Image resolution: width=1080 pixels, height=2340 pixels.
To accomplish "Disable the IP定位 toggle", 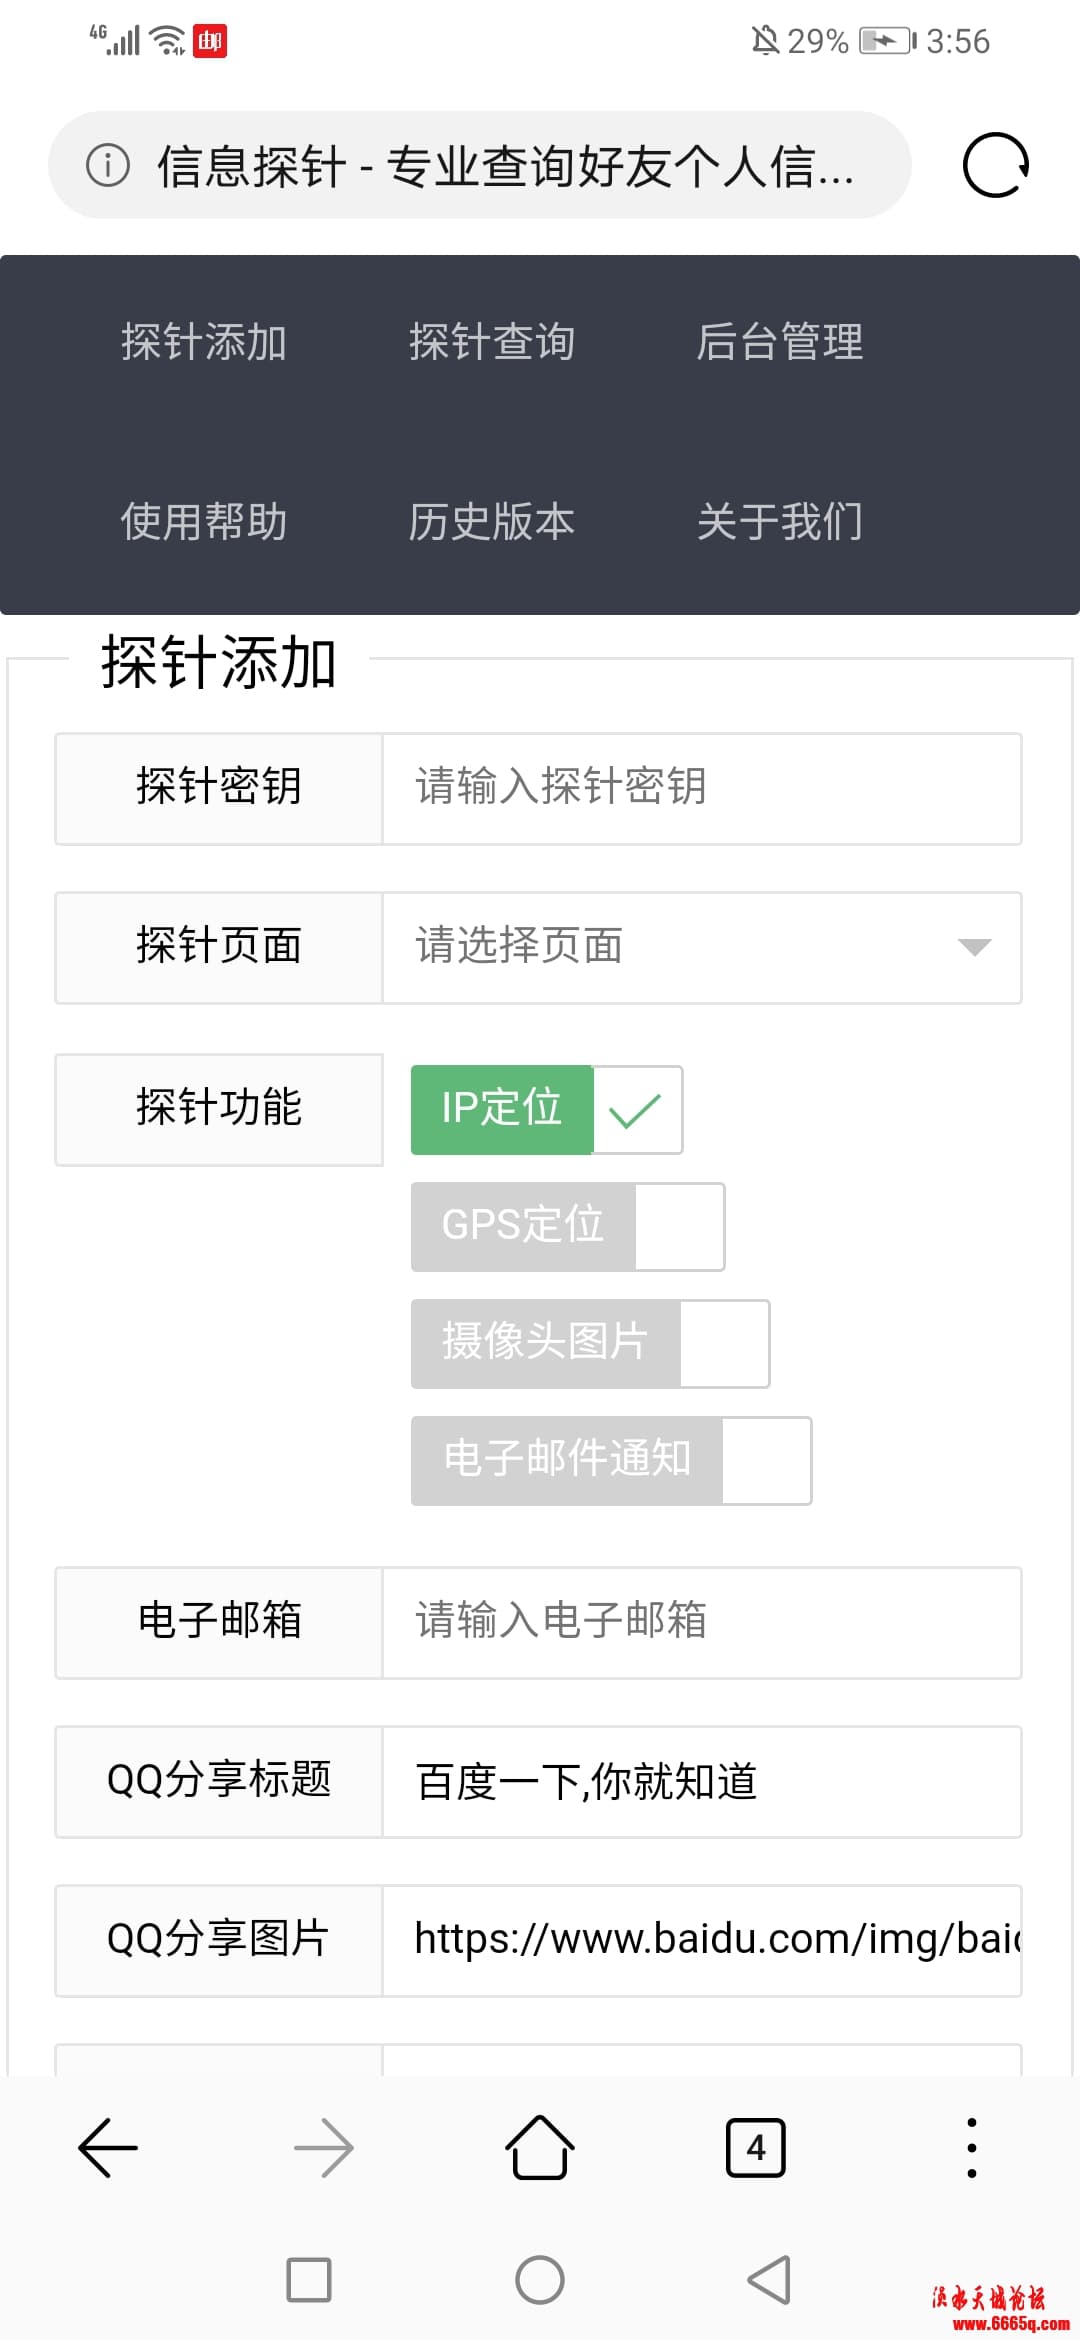I will point(547,1110).
